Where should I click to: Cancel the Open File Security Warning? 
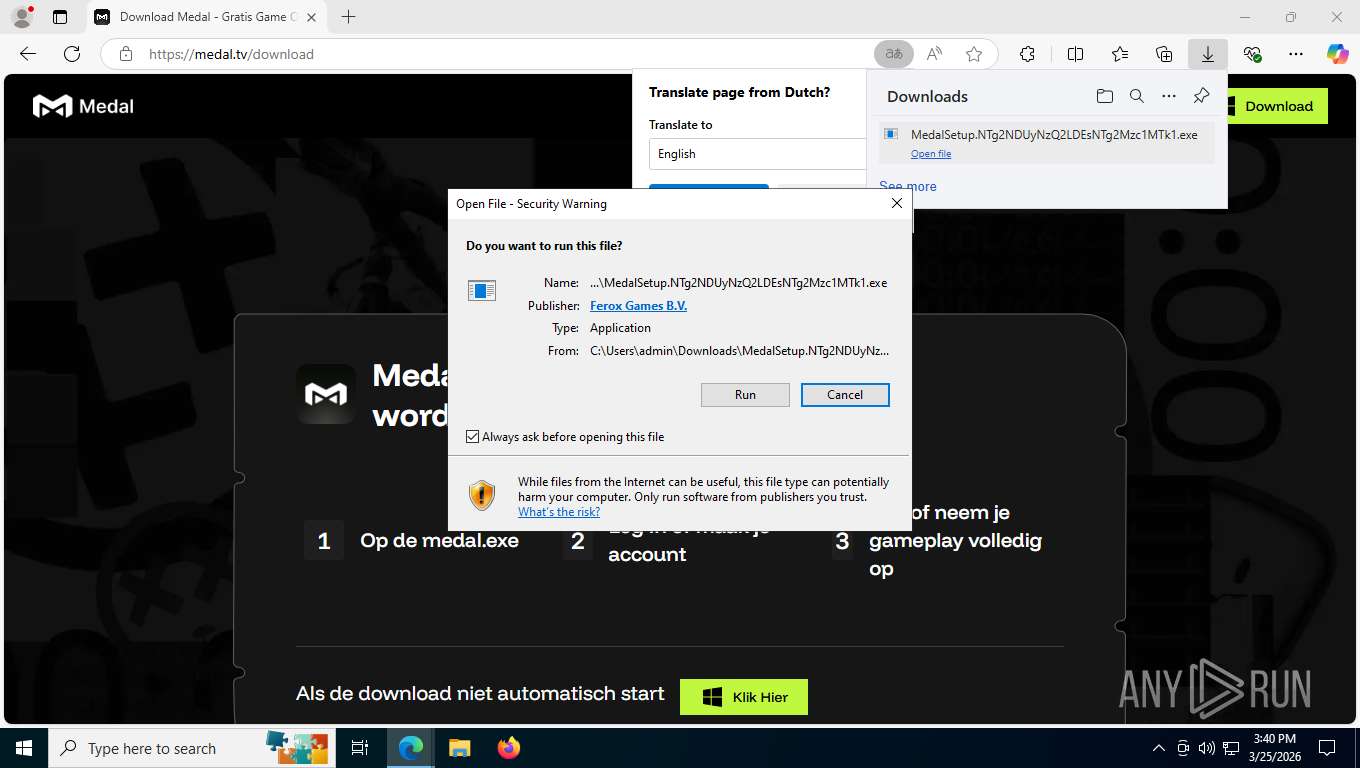(845, 395)
